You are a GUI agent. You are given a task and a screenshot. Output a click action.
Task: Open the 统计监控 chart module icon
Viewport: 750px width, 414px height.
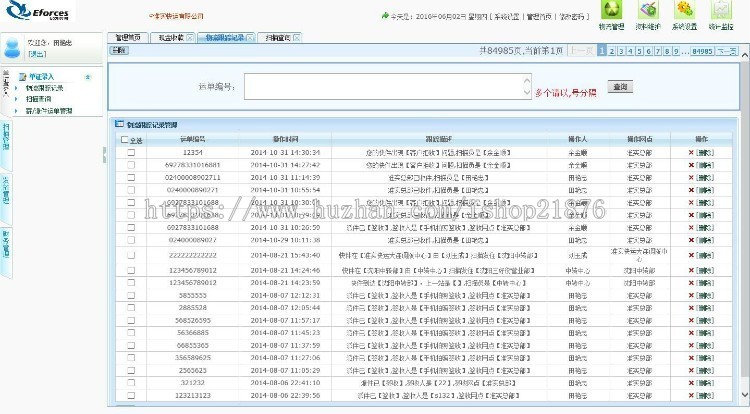(721, 11)
